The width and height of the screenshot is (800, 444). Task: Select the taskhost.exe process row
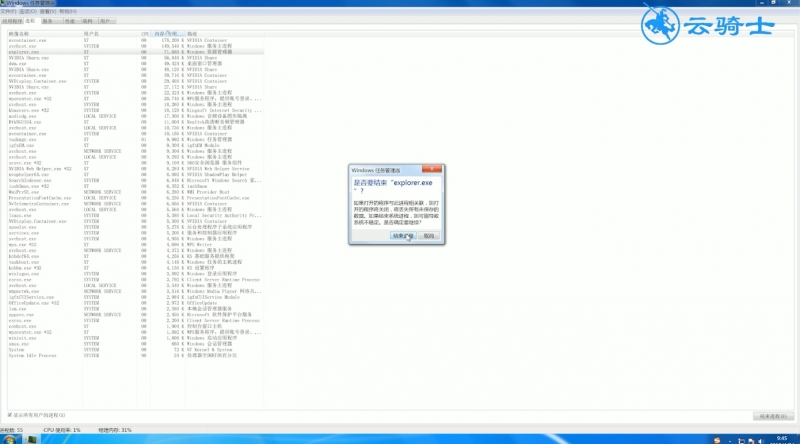[135, 262]
